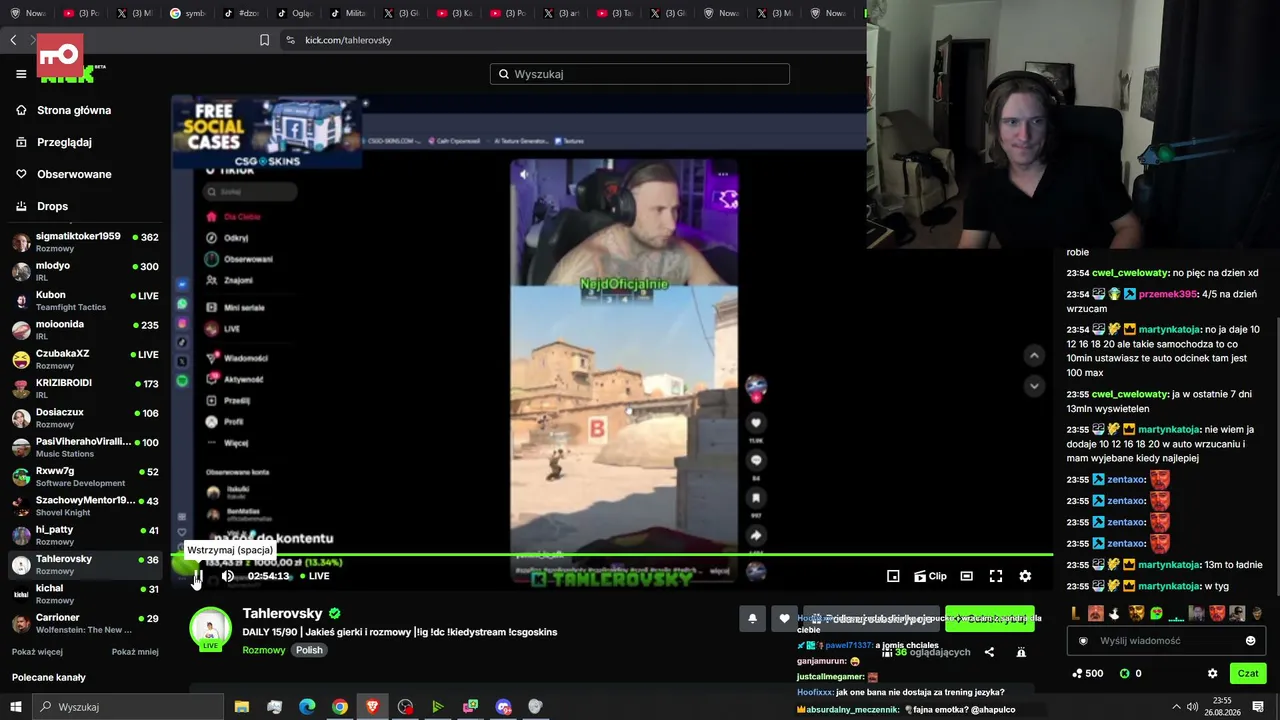Click the report icon beside the share icon
This screenshot has width=1280, height=720.
(x=1021, y=652)
